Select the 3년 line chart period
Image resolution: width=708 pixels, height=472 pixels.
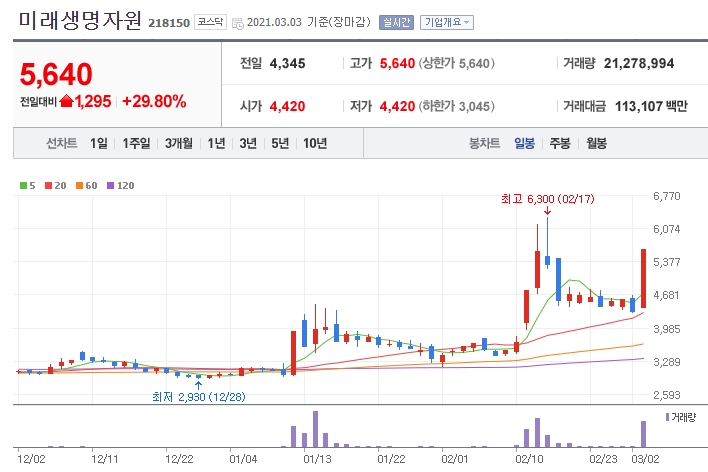(248, 144)
